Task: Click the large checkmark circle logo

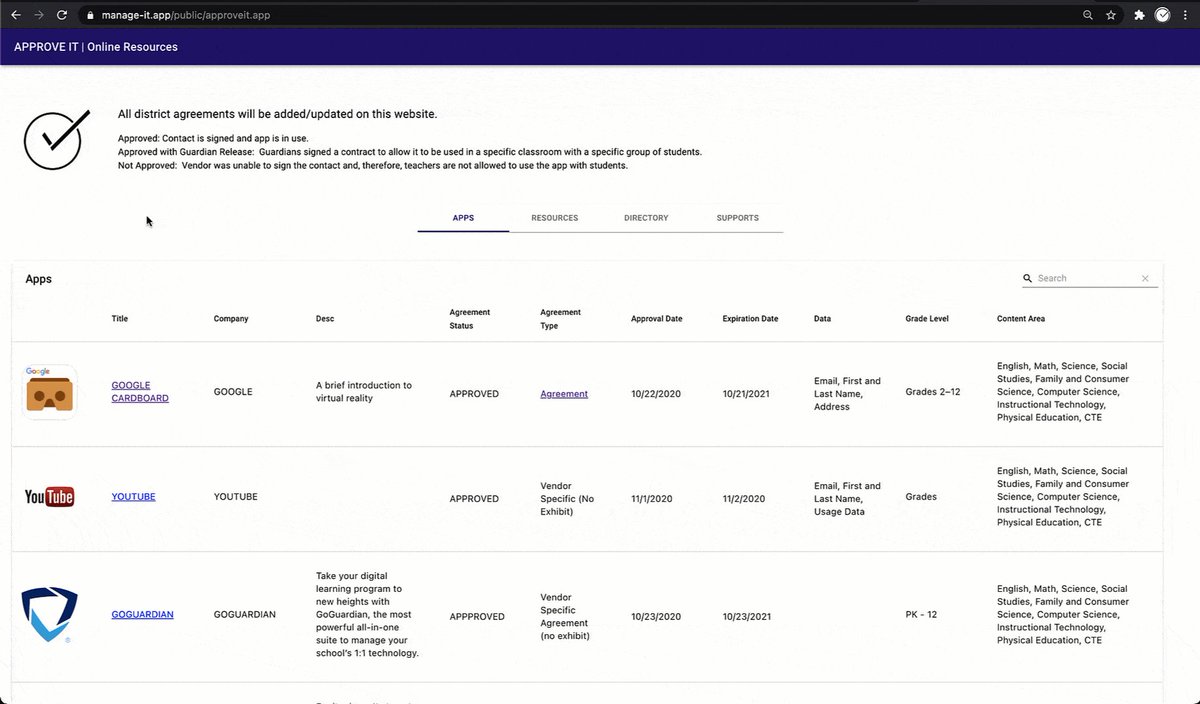Action: [57, 138]
